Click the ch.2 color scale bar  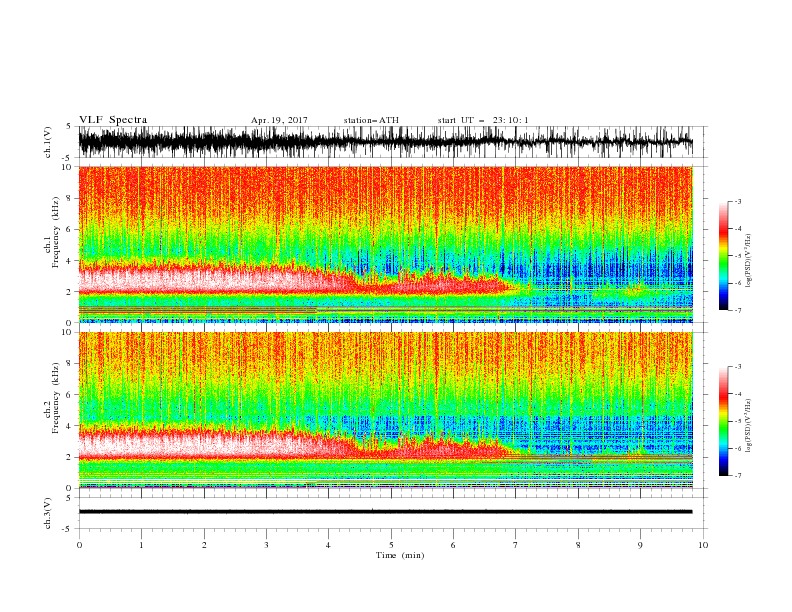(x=723, y=421)
